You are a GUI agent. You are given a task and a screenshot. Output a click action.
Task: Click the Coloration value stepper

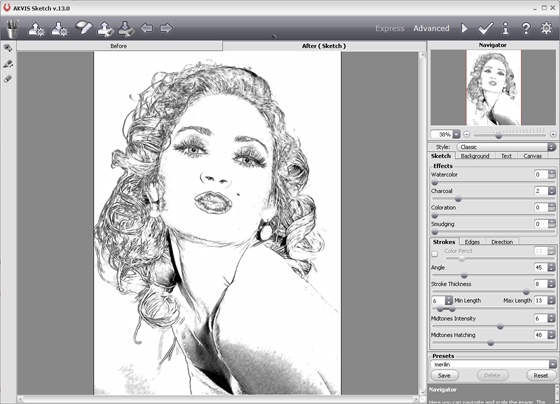click(x=552, y=207)
